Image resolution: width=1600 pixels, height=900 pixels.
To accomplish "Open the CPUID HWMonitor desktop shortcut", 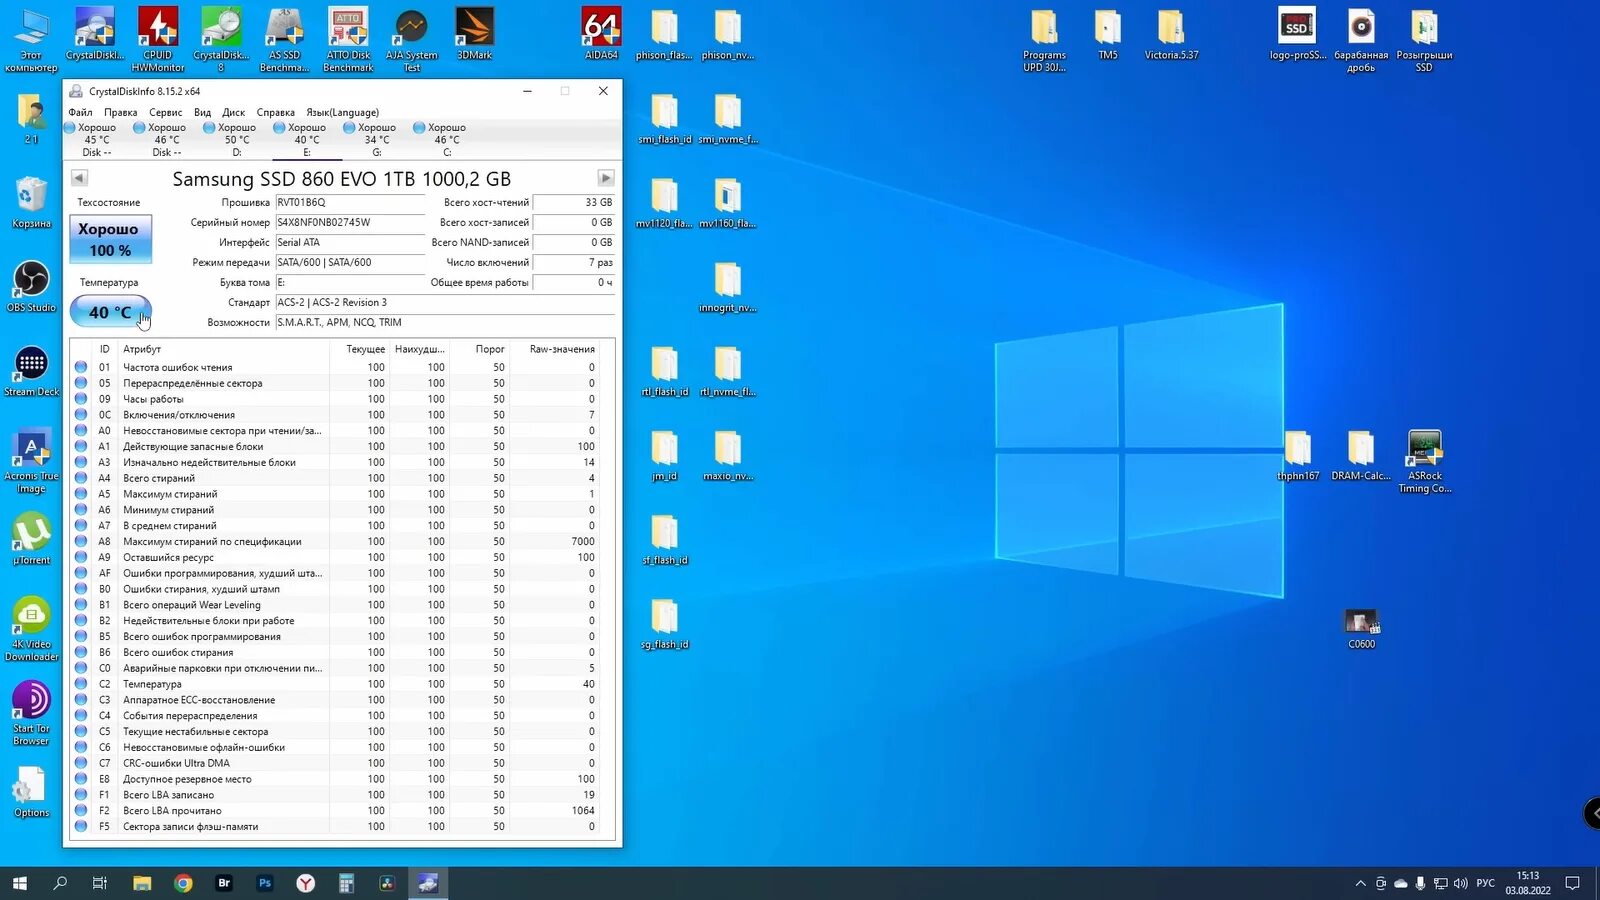I will (x=158, y=40).
